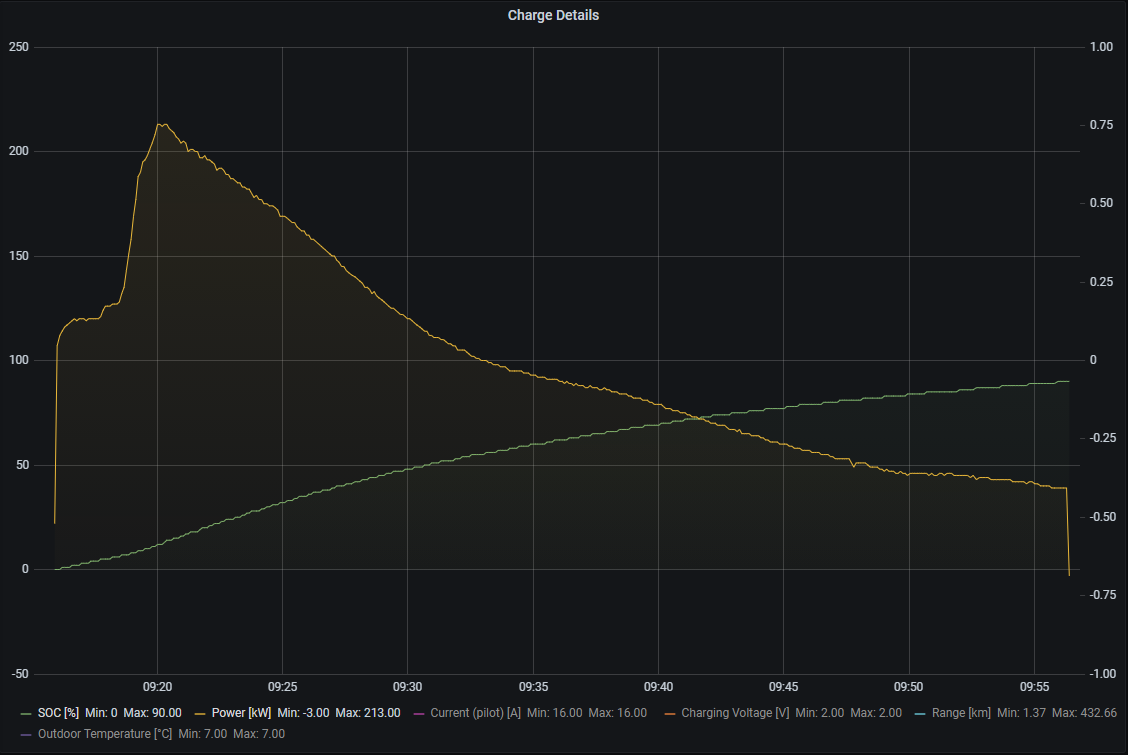Click the power curve peak near 213 kW
The height and width of the screenshot is (755, 1128).
(161, 124)
